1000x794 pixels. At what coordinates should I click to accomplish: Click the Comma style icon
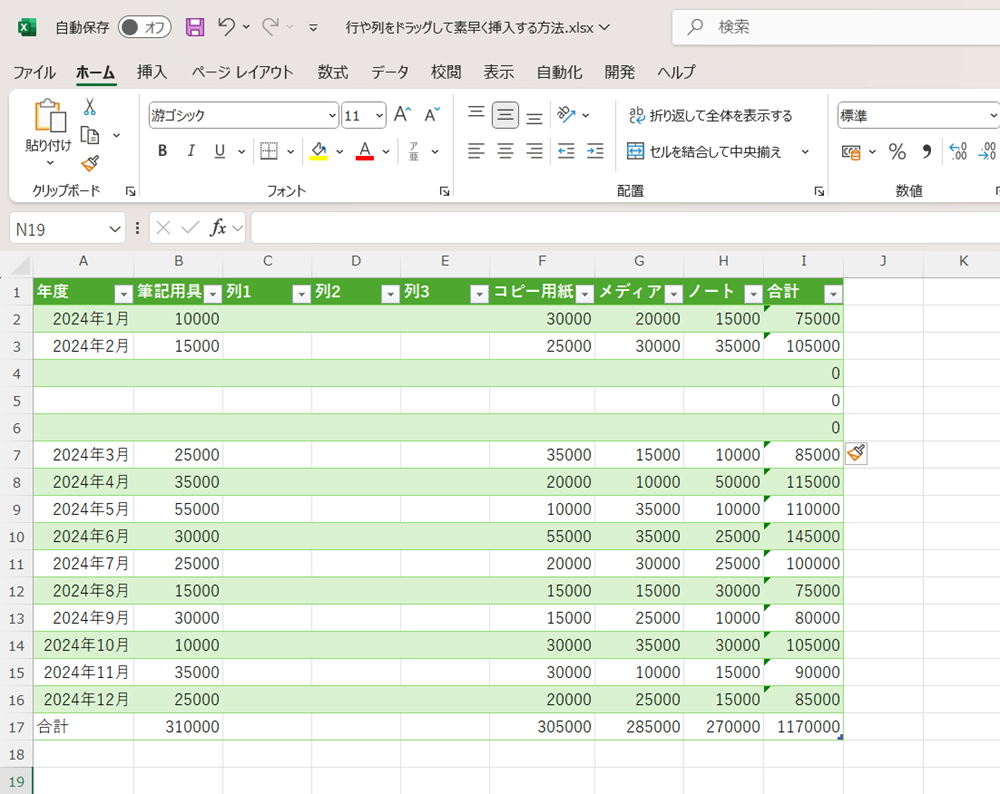[927, 151]
